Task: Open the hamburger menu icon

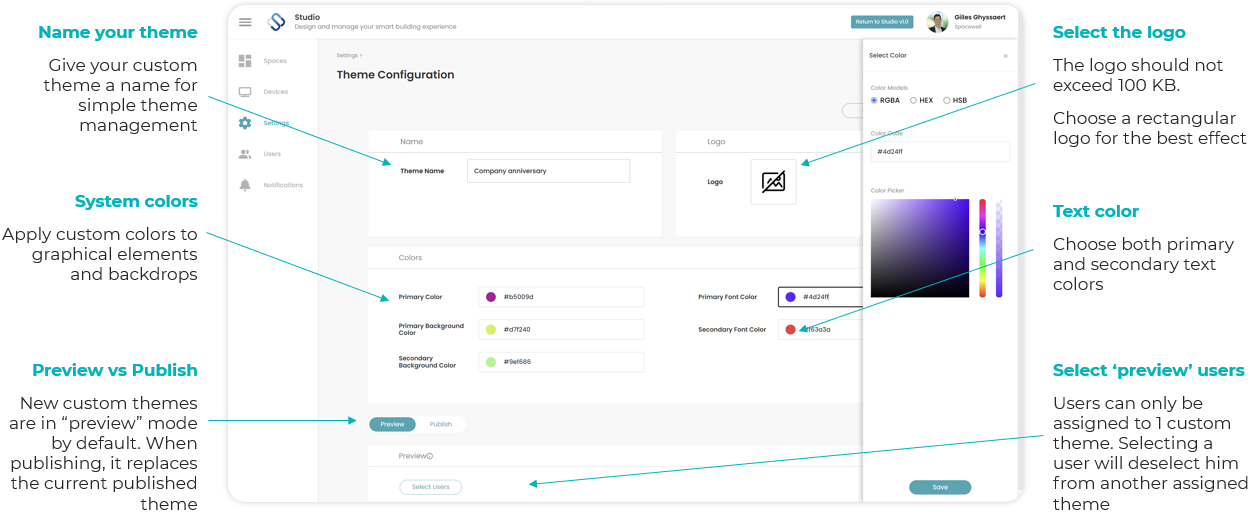Action: click(x=245, y=22)
